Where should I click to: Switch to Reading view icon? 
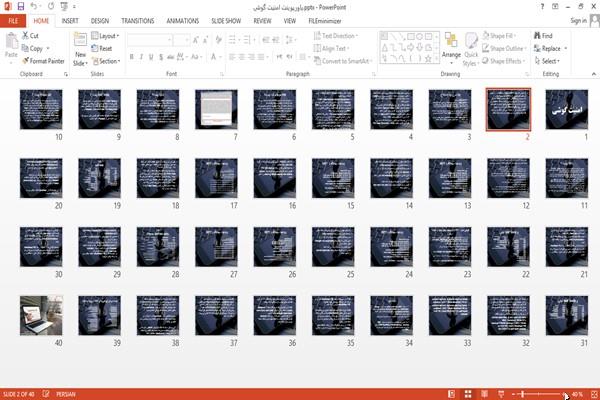click(x=484, y=394)
